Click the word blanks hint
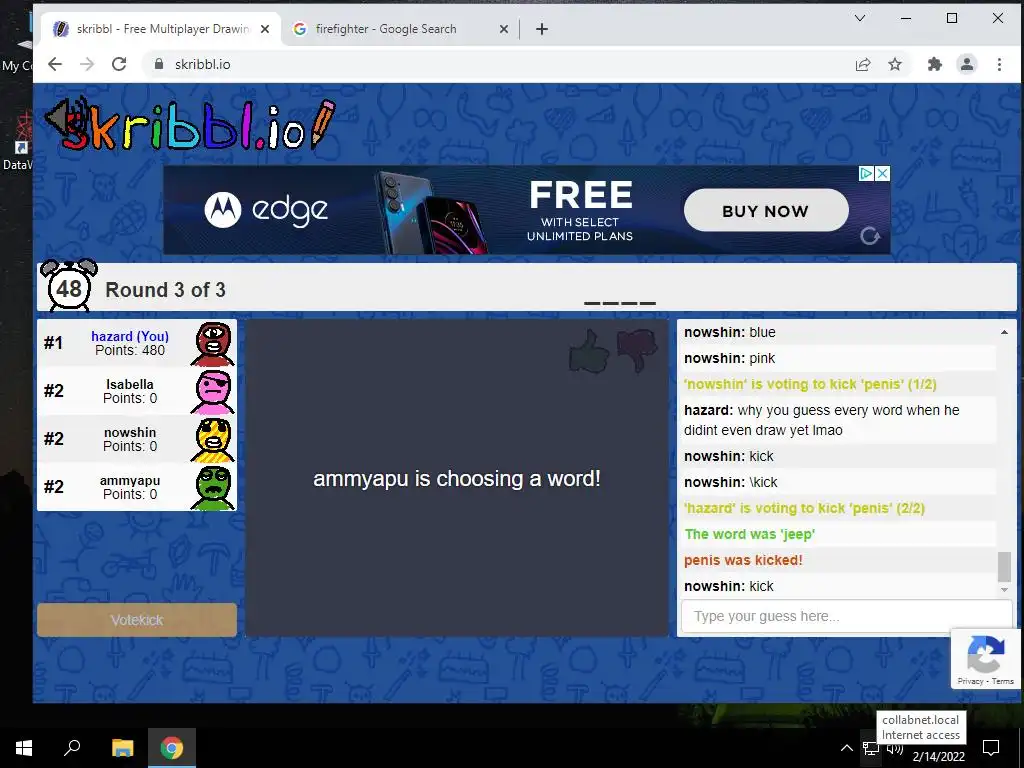Screen dimensions: 1024x768 click(620, 303)
